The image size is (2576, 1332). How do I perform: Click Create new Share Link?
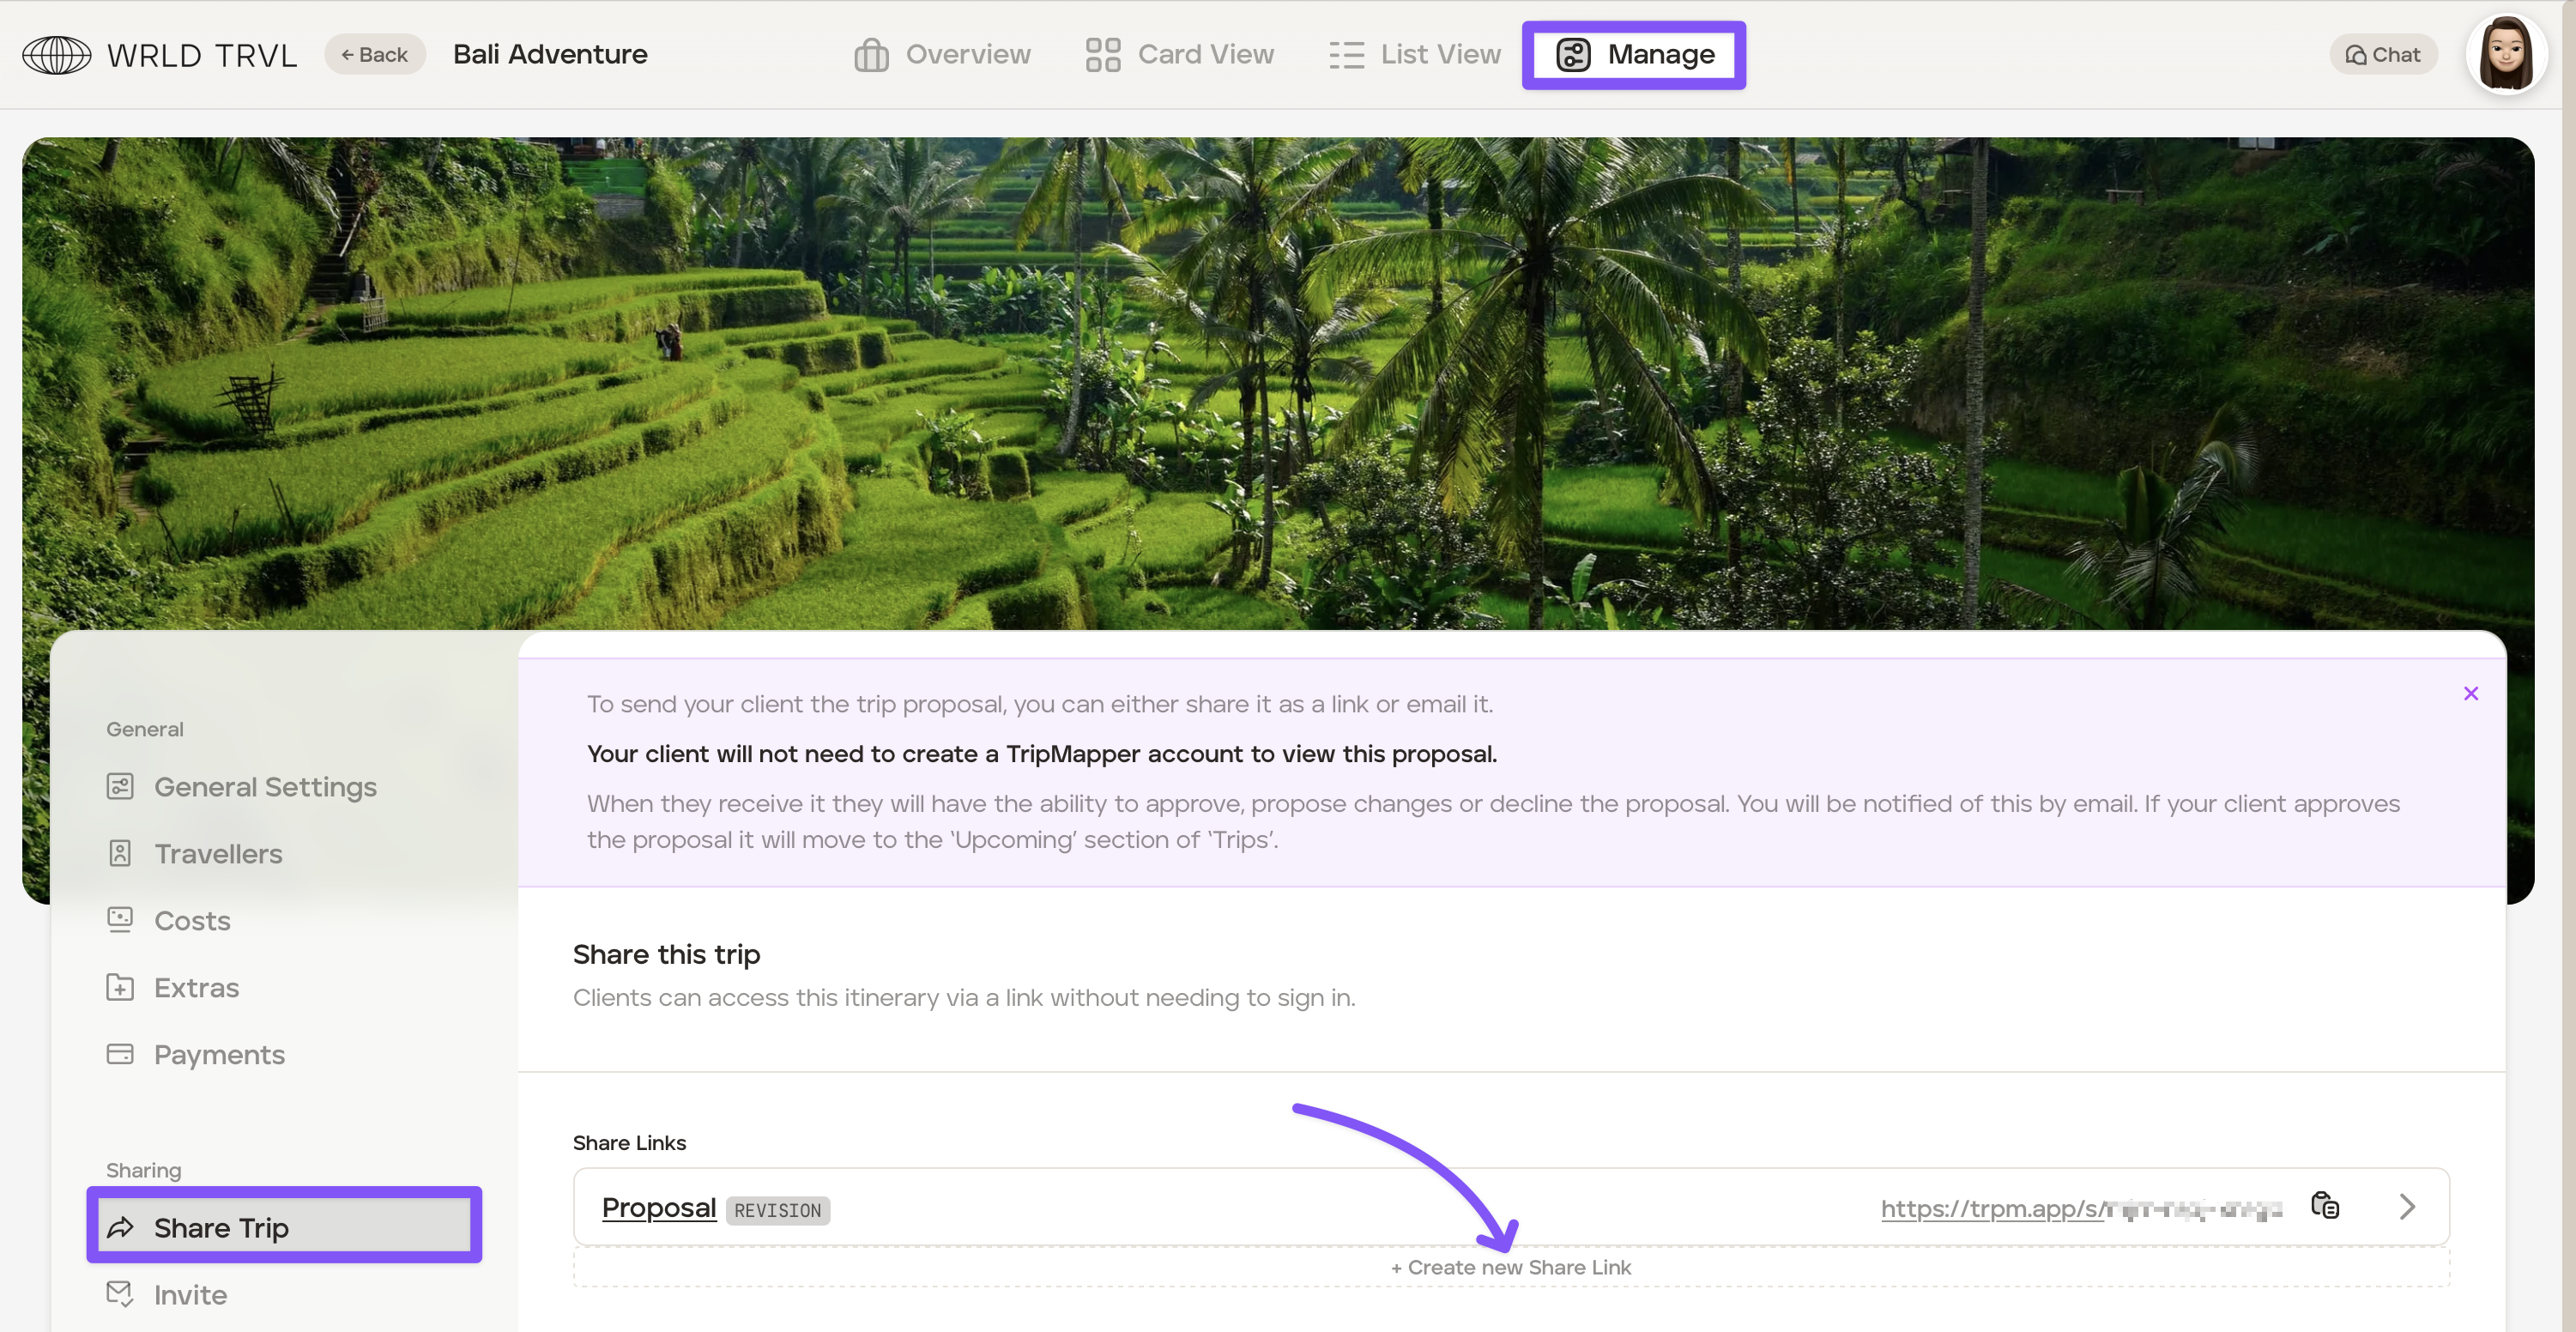(x=1510, y=1267)
